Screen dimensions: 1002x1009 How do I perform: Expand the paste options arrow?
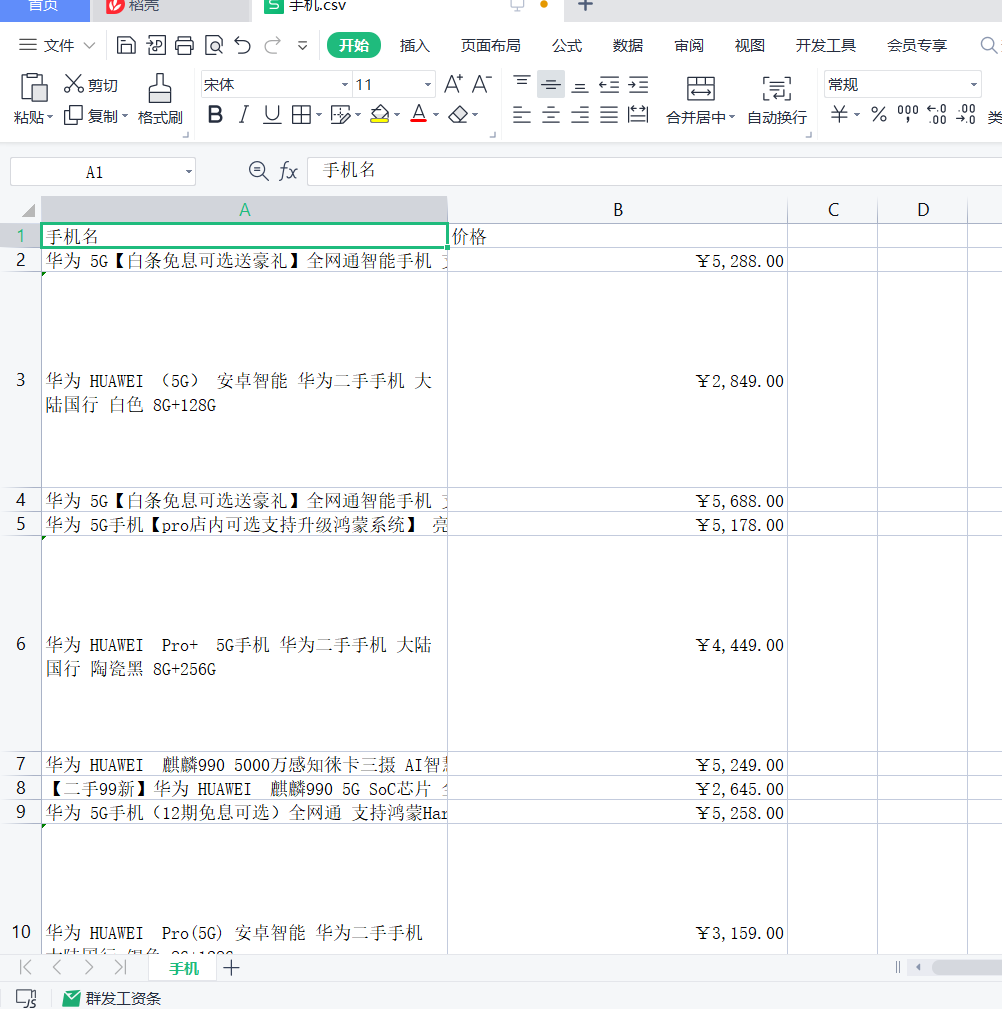tap(50, 117)
